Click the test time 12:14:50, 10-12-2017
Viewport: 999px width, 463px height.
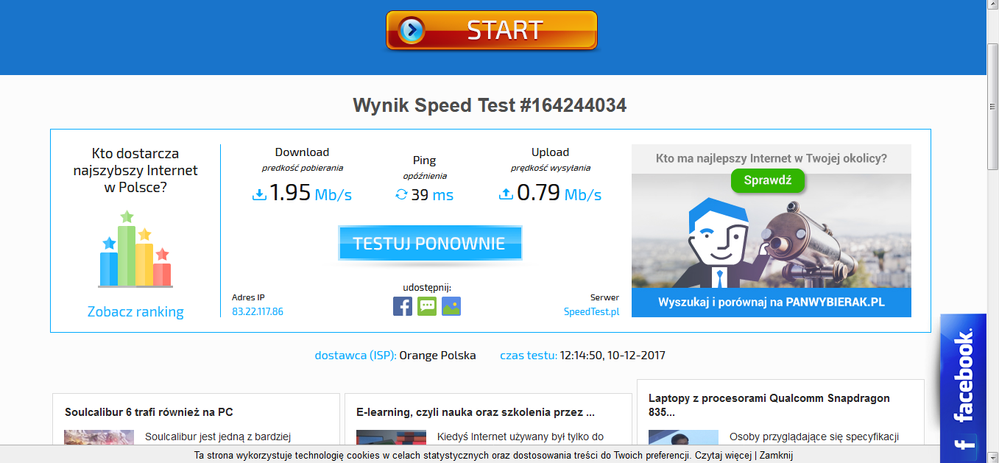point(613,355)
